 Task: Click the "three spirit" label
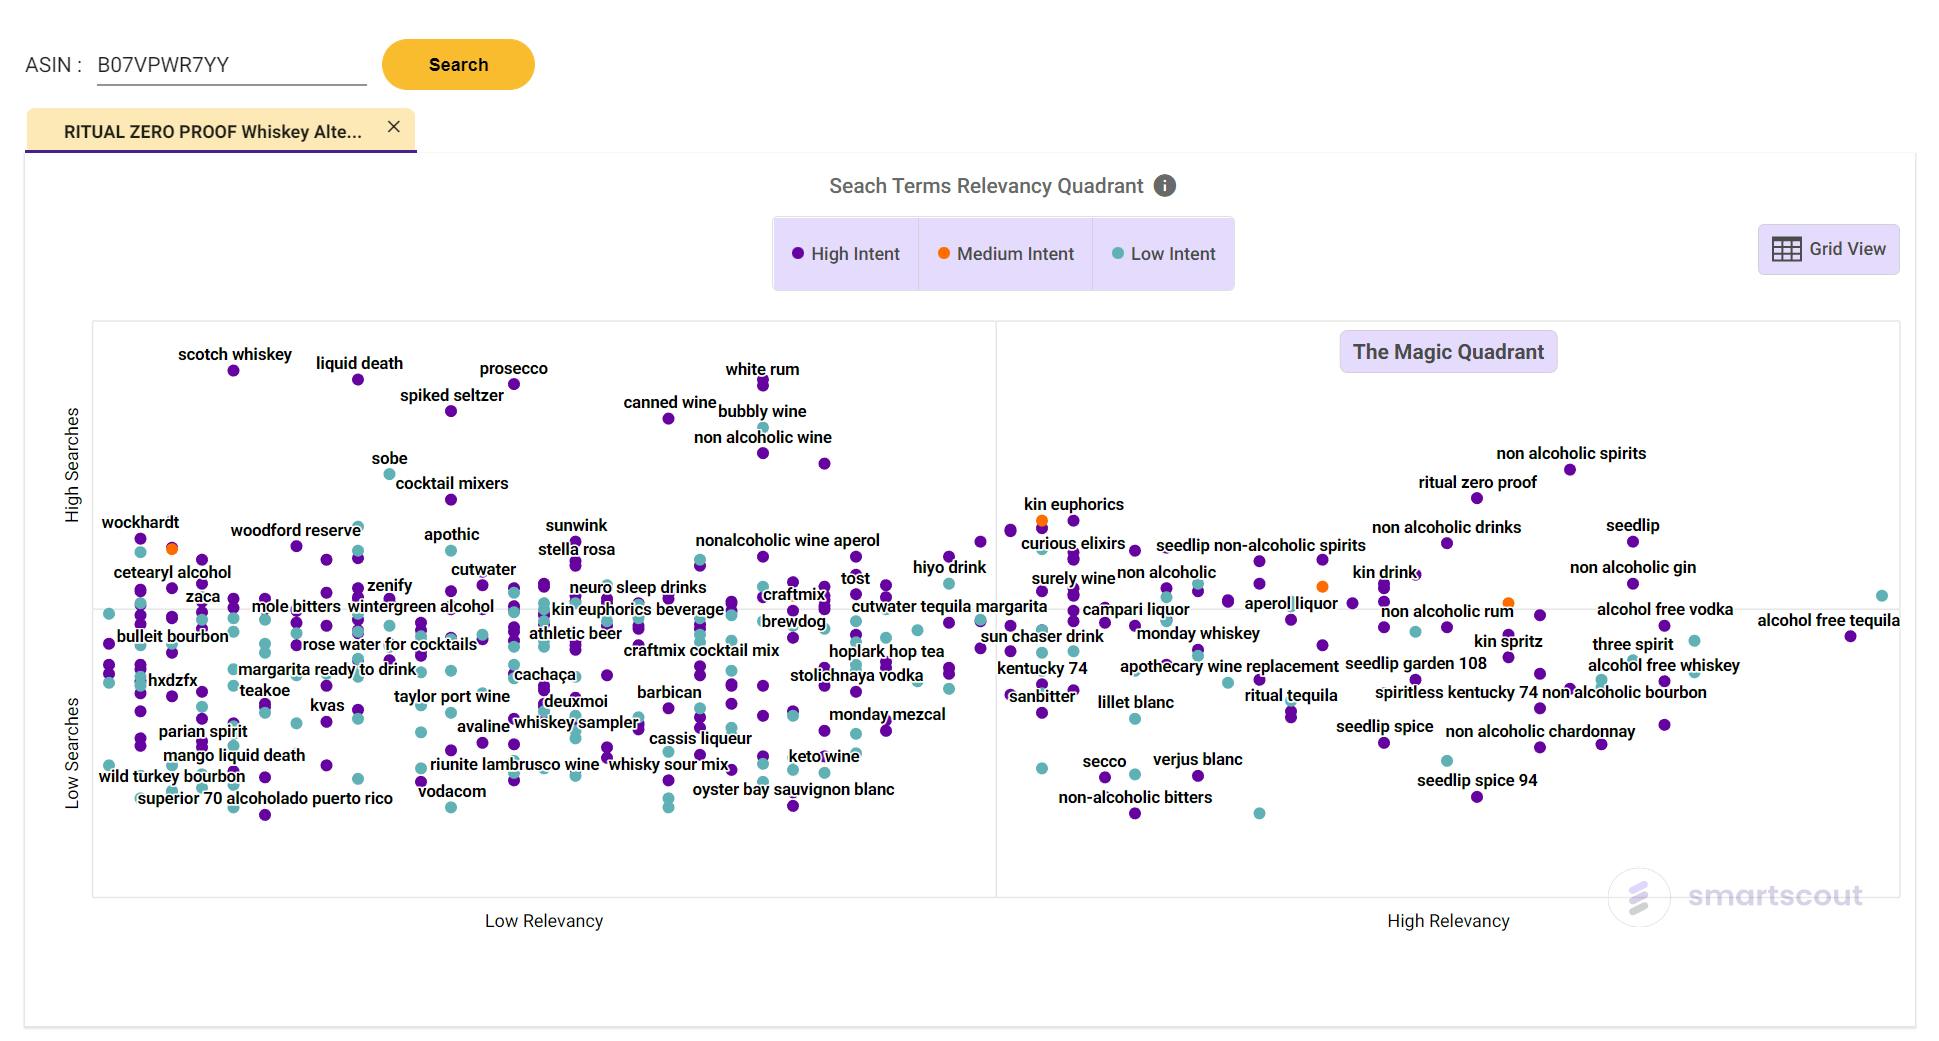point(1633,644)
